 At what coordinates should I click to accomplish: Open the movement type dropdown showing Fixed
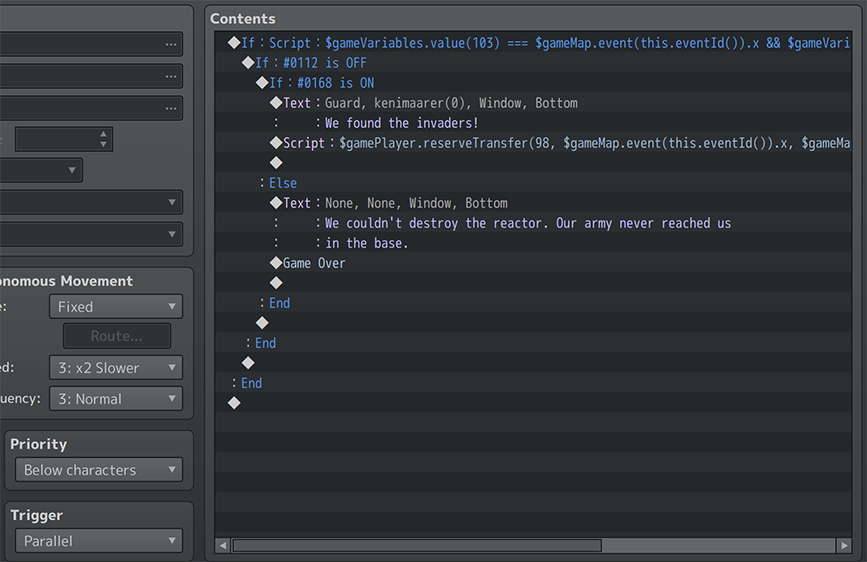click(x=116, y=307)
